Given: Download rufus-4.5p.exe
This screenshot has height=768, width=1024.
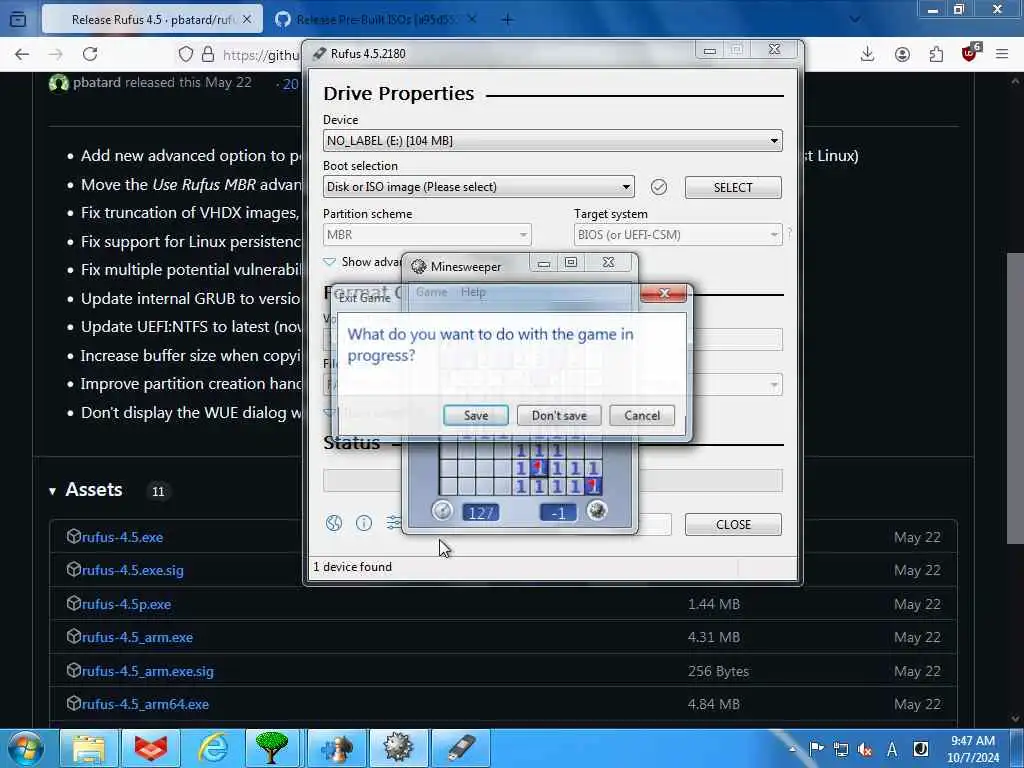Looking at the screenshot, I should coord(126,604).
